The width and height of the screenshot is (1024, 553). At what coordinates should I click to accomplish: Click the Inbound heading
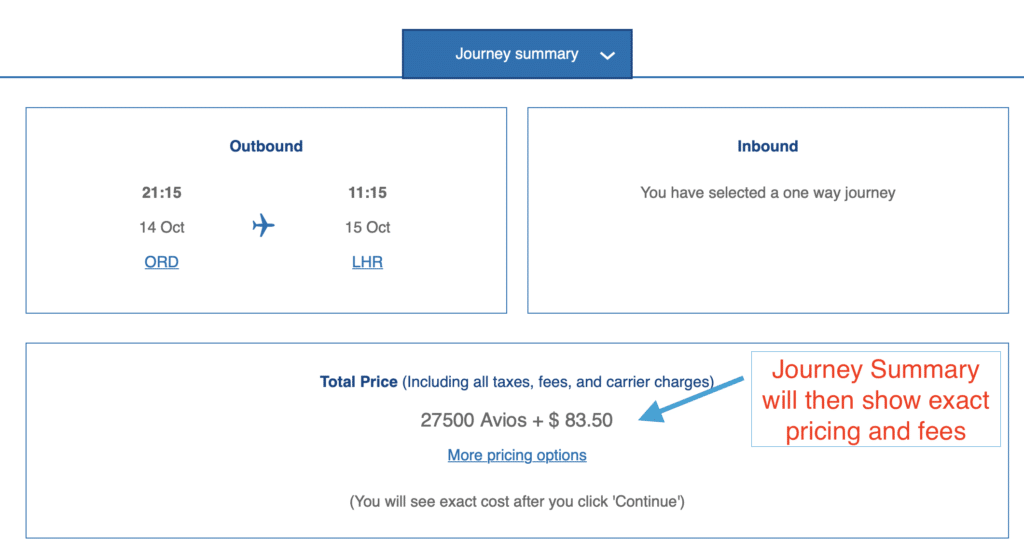(x=767, y=146)
